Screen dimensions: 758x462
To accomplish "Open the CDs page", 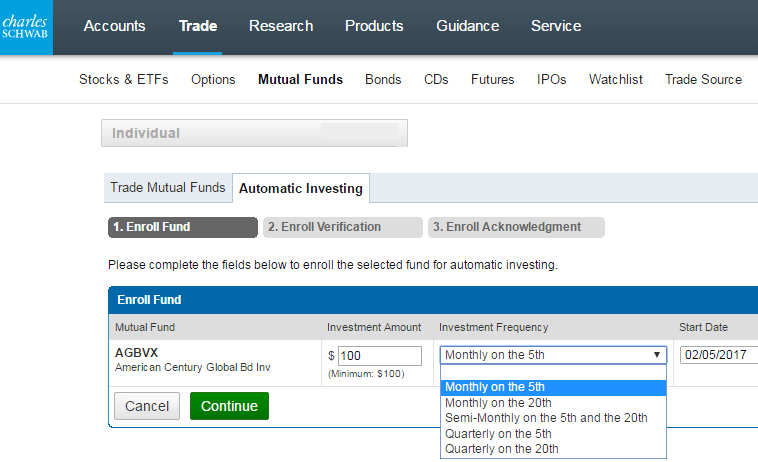I will (436, 79).
